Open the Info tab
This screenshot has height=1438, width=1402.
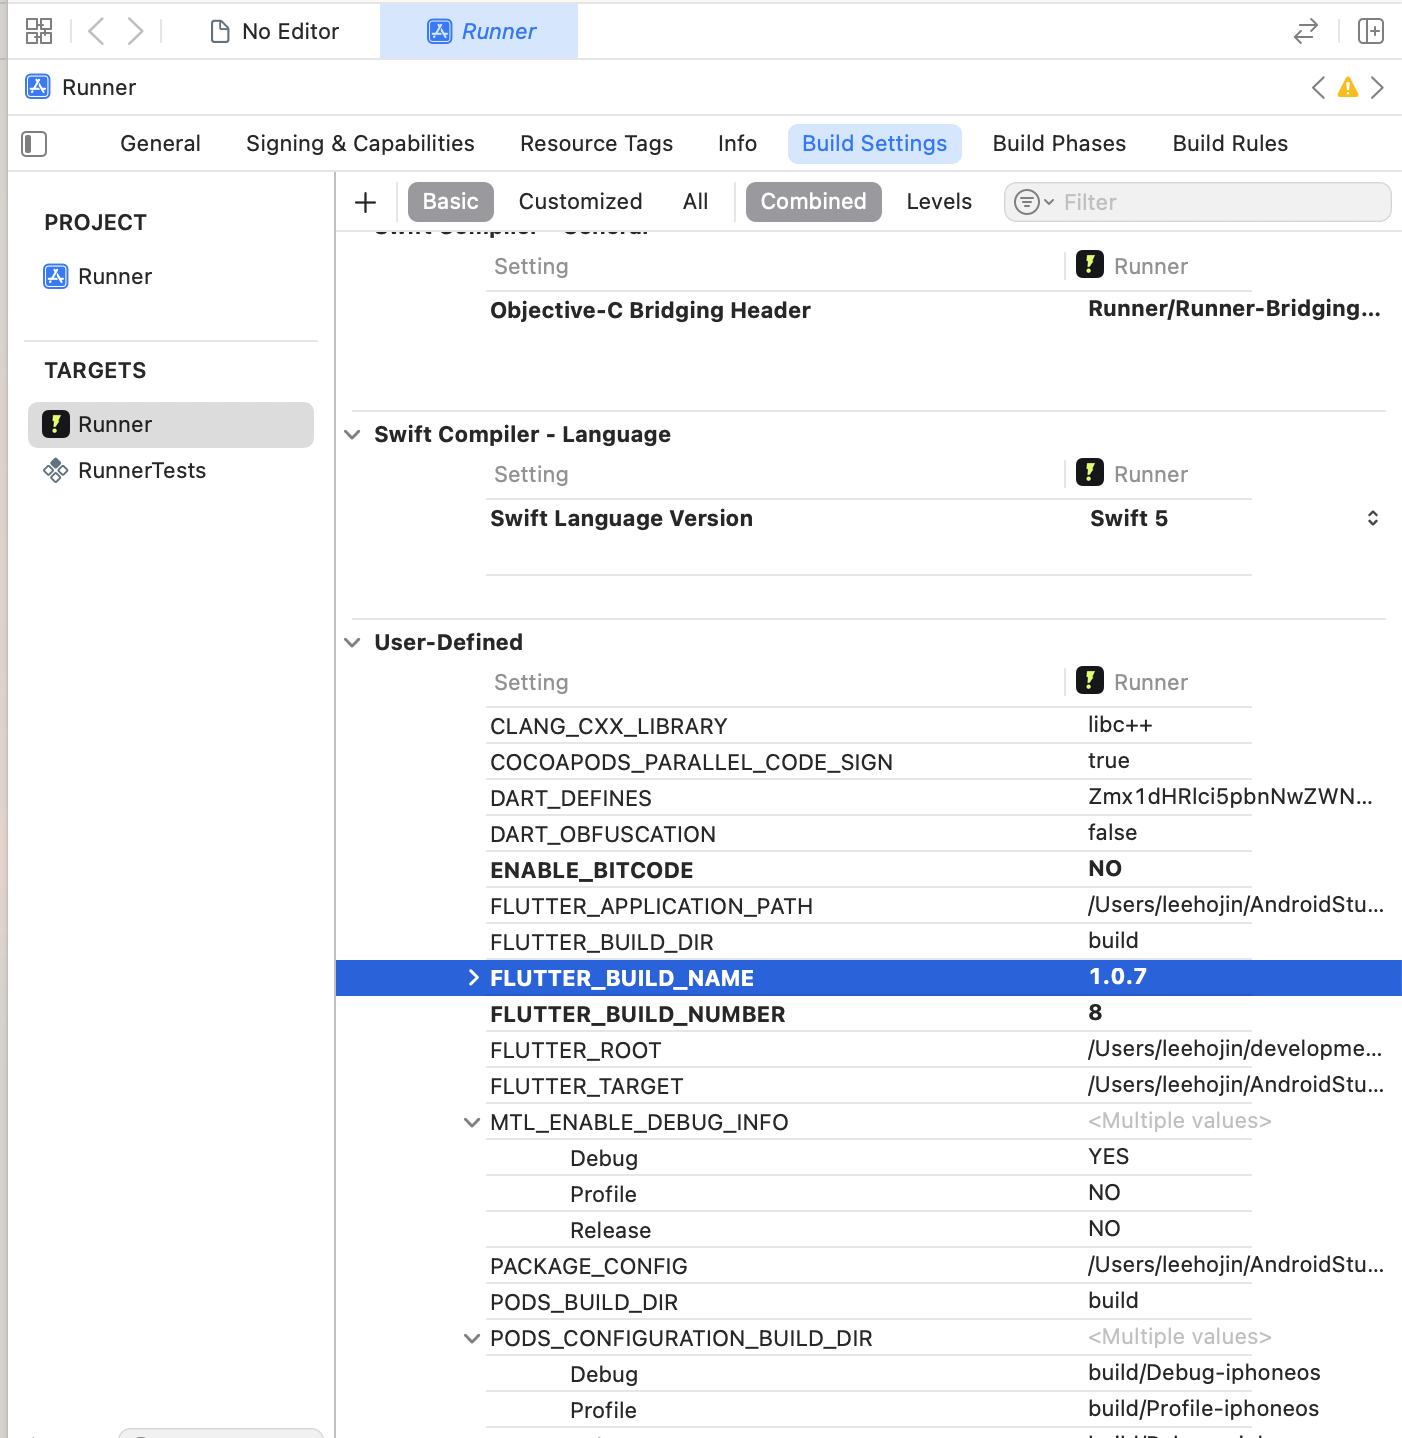pos(737,144)
